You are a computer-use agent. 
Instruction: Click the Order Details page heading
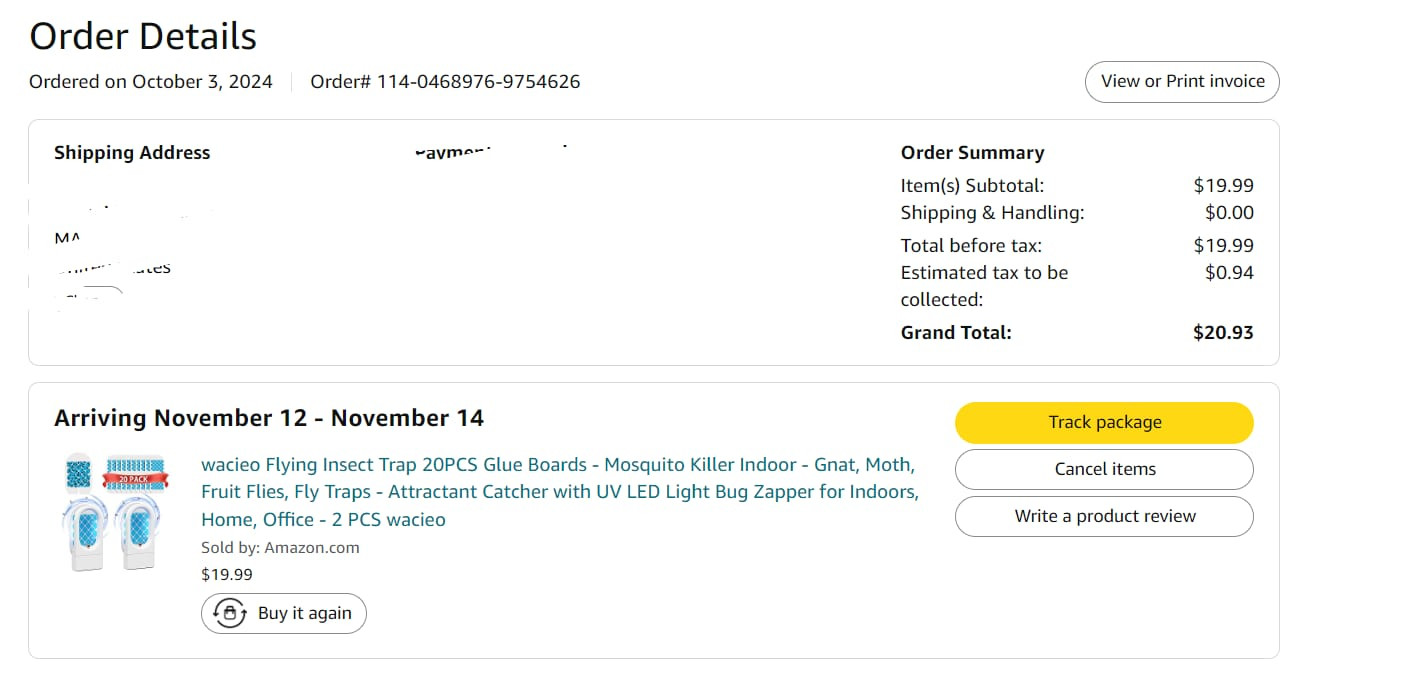pyautogui.click(x=143, y=37)
